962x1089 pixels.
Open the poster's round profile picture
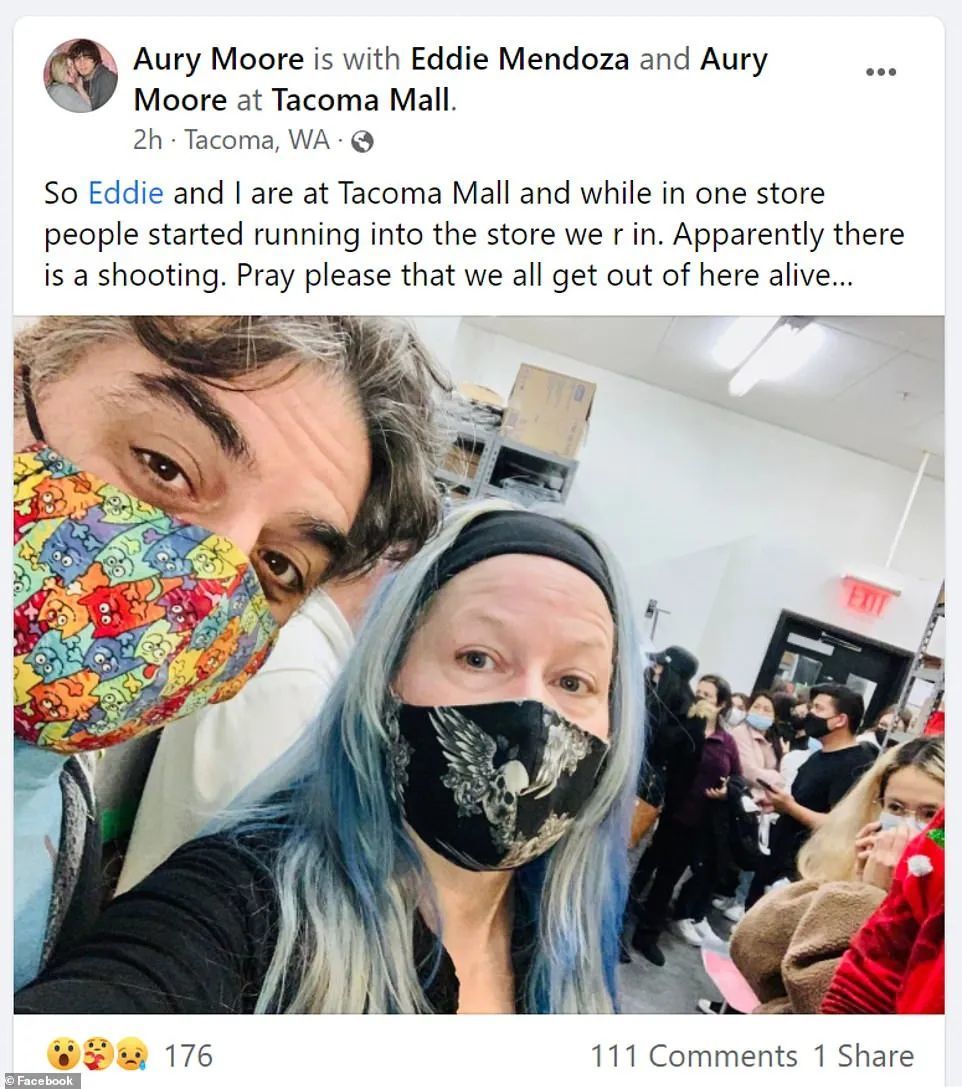(x=81, y=76)
